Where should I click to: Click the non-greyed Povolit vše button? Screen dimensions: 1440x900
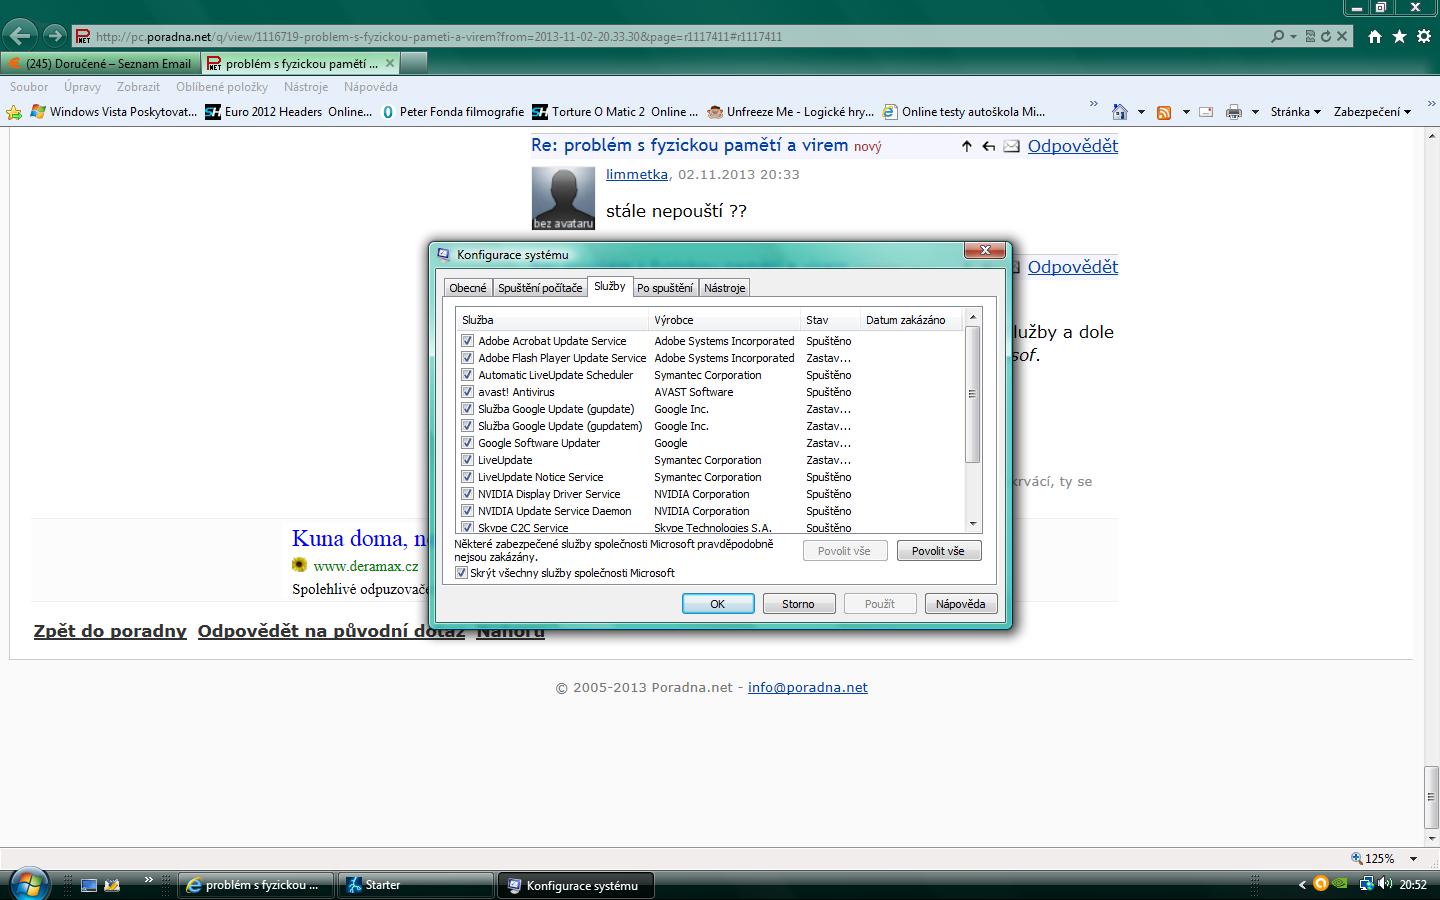pos(939,551)
